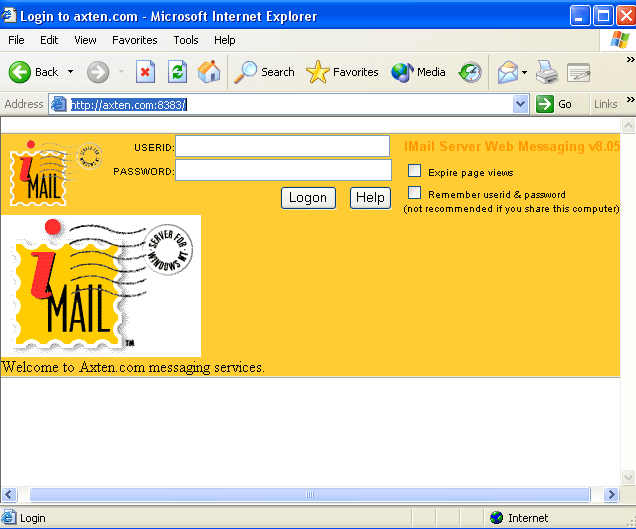Click the Help button on the login form
This screenshot has height=529, width=636.
370,198
